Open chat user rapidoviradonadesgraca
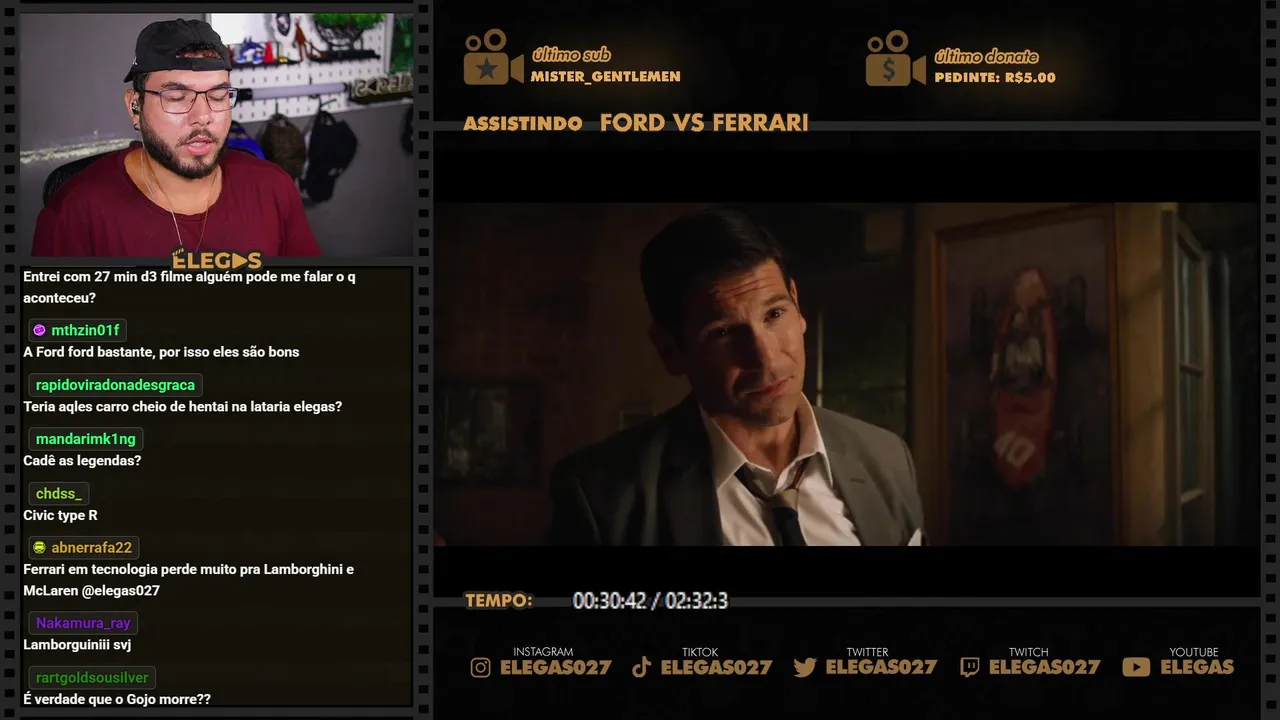 [115, 385]
